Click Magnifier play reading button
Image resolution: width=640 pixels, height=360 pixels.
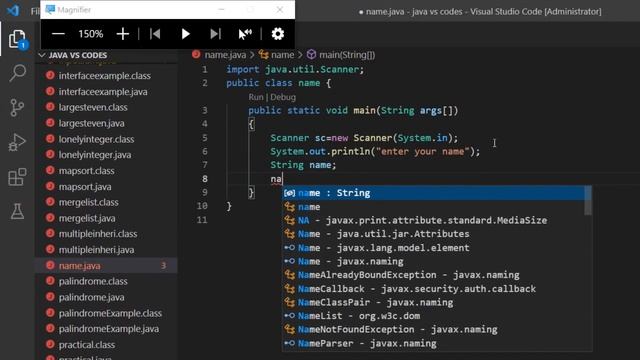(185, 34)
